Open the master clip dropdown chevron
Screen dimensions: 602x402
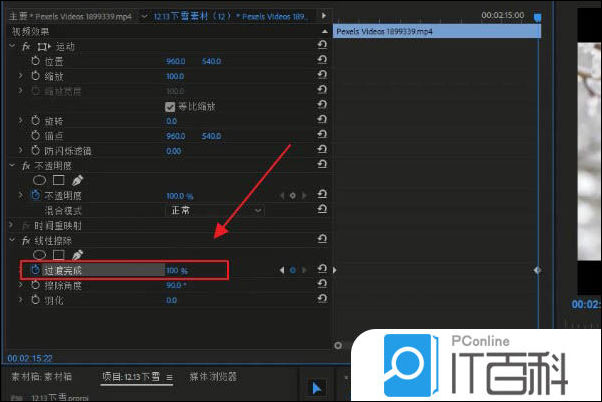click(x=144, y=17)
